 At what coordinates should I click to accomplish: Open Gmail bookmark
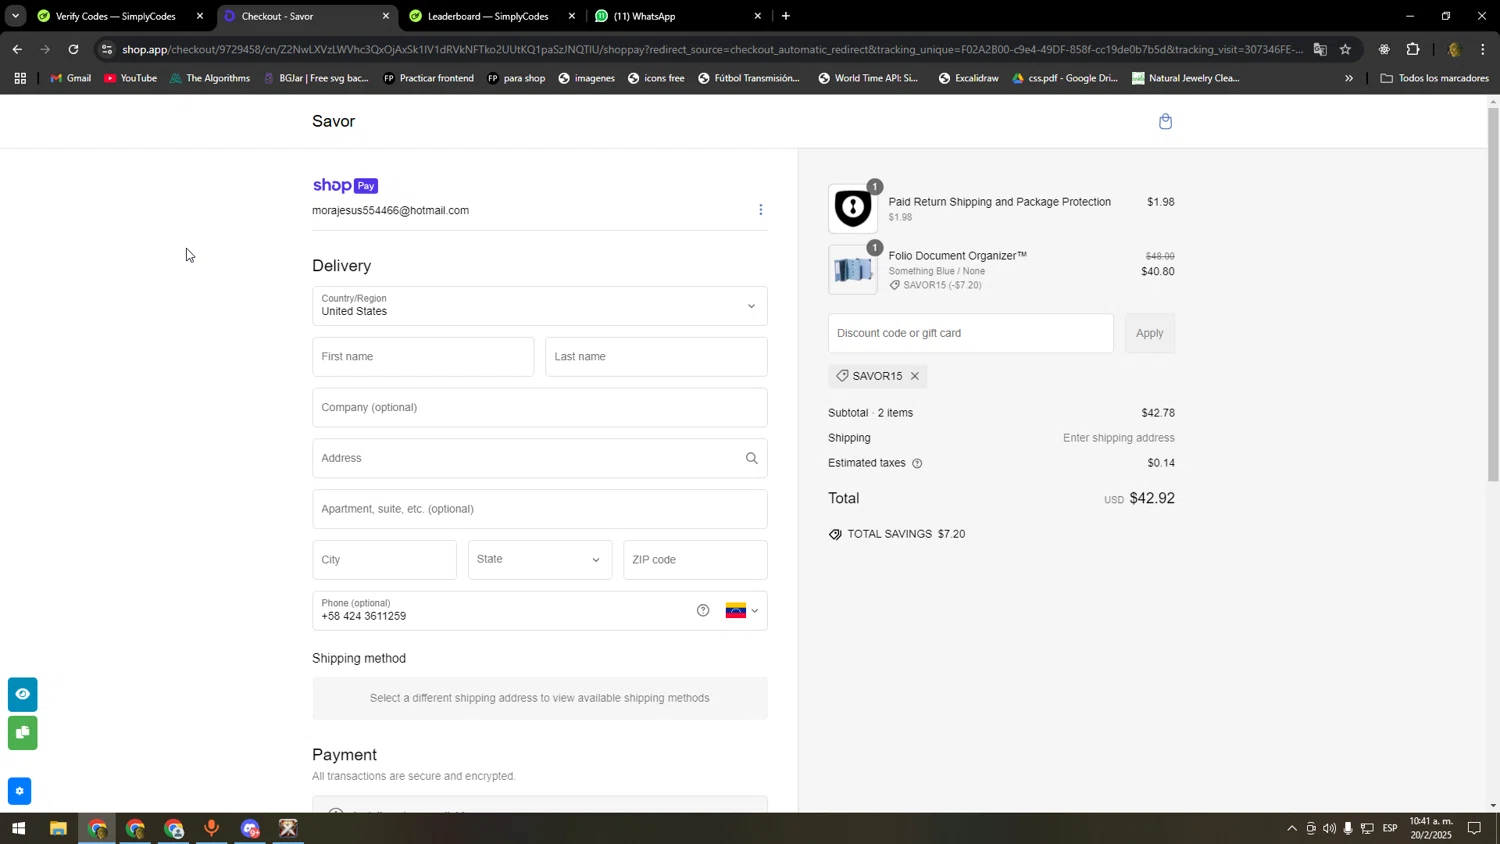coord(70,78)
